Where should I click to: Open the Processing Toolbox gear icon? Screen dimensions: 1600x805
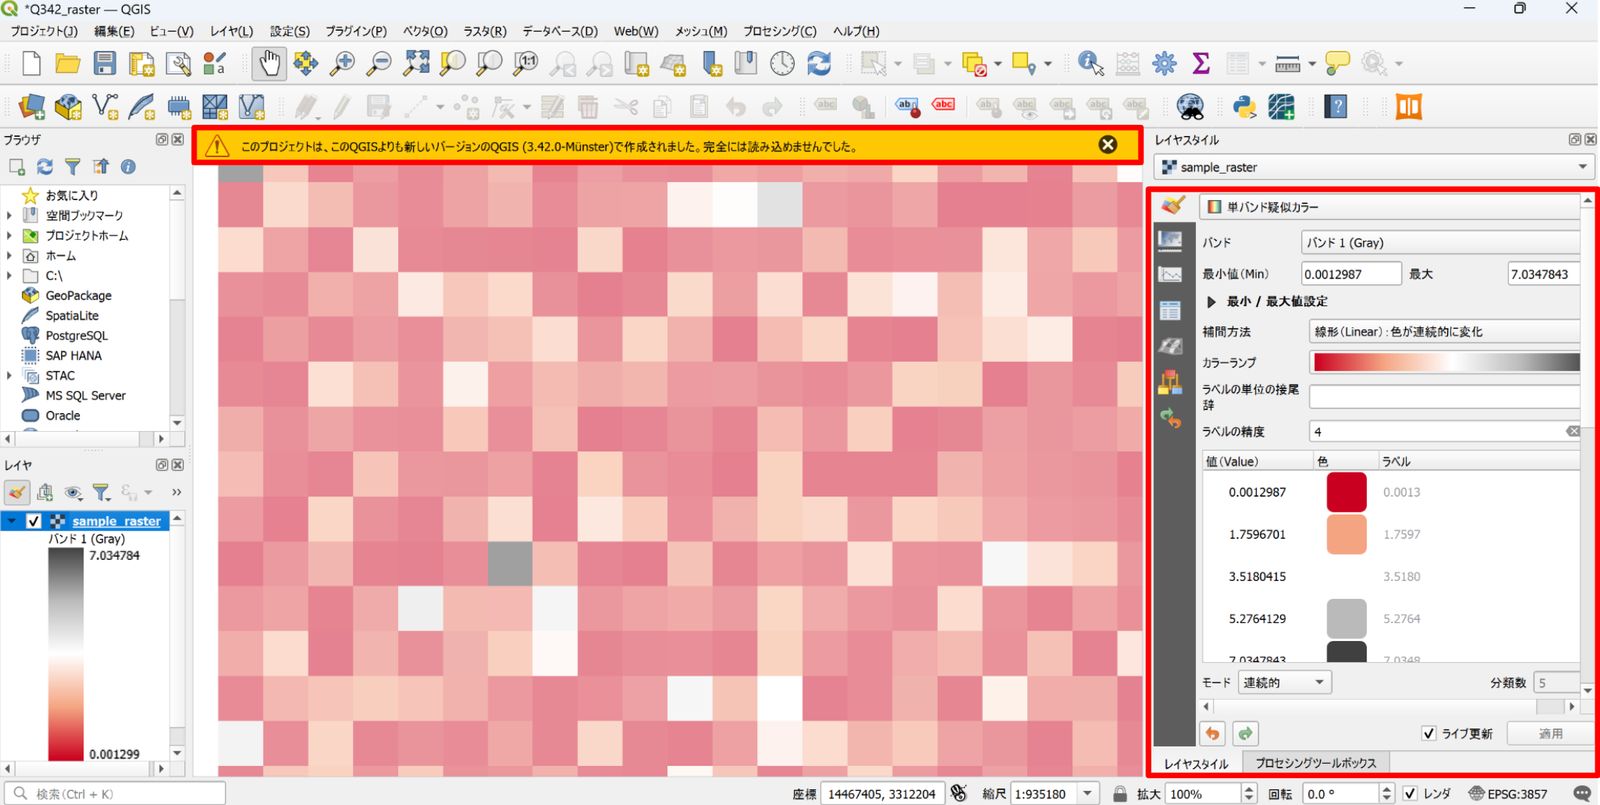[x=1164, y=64]
